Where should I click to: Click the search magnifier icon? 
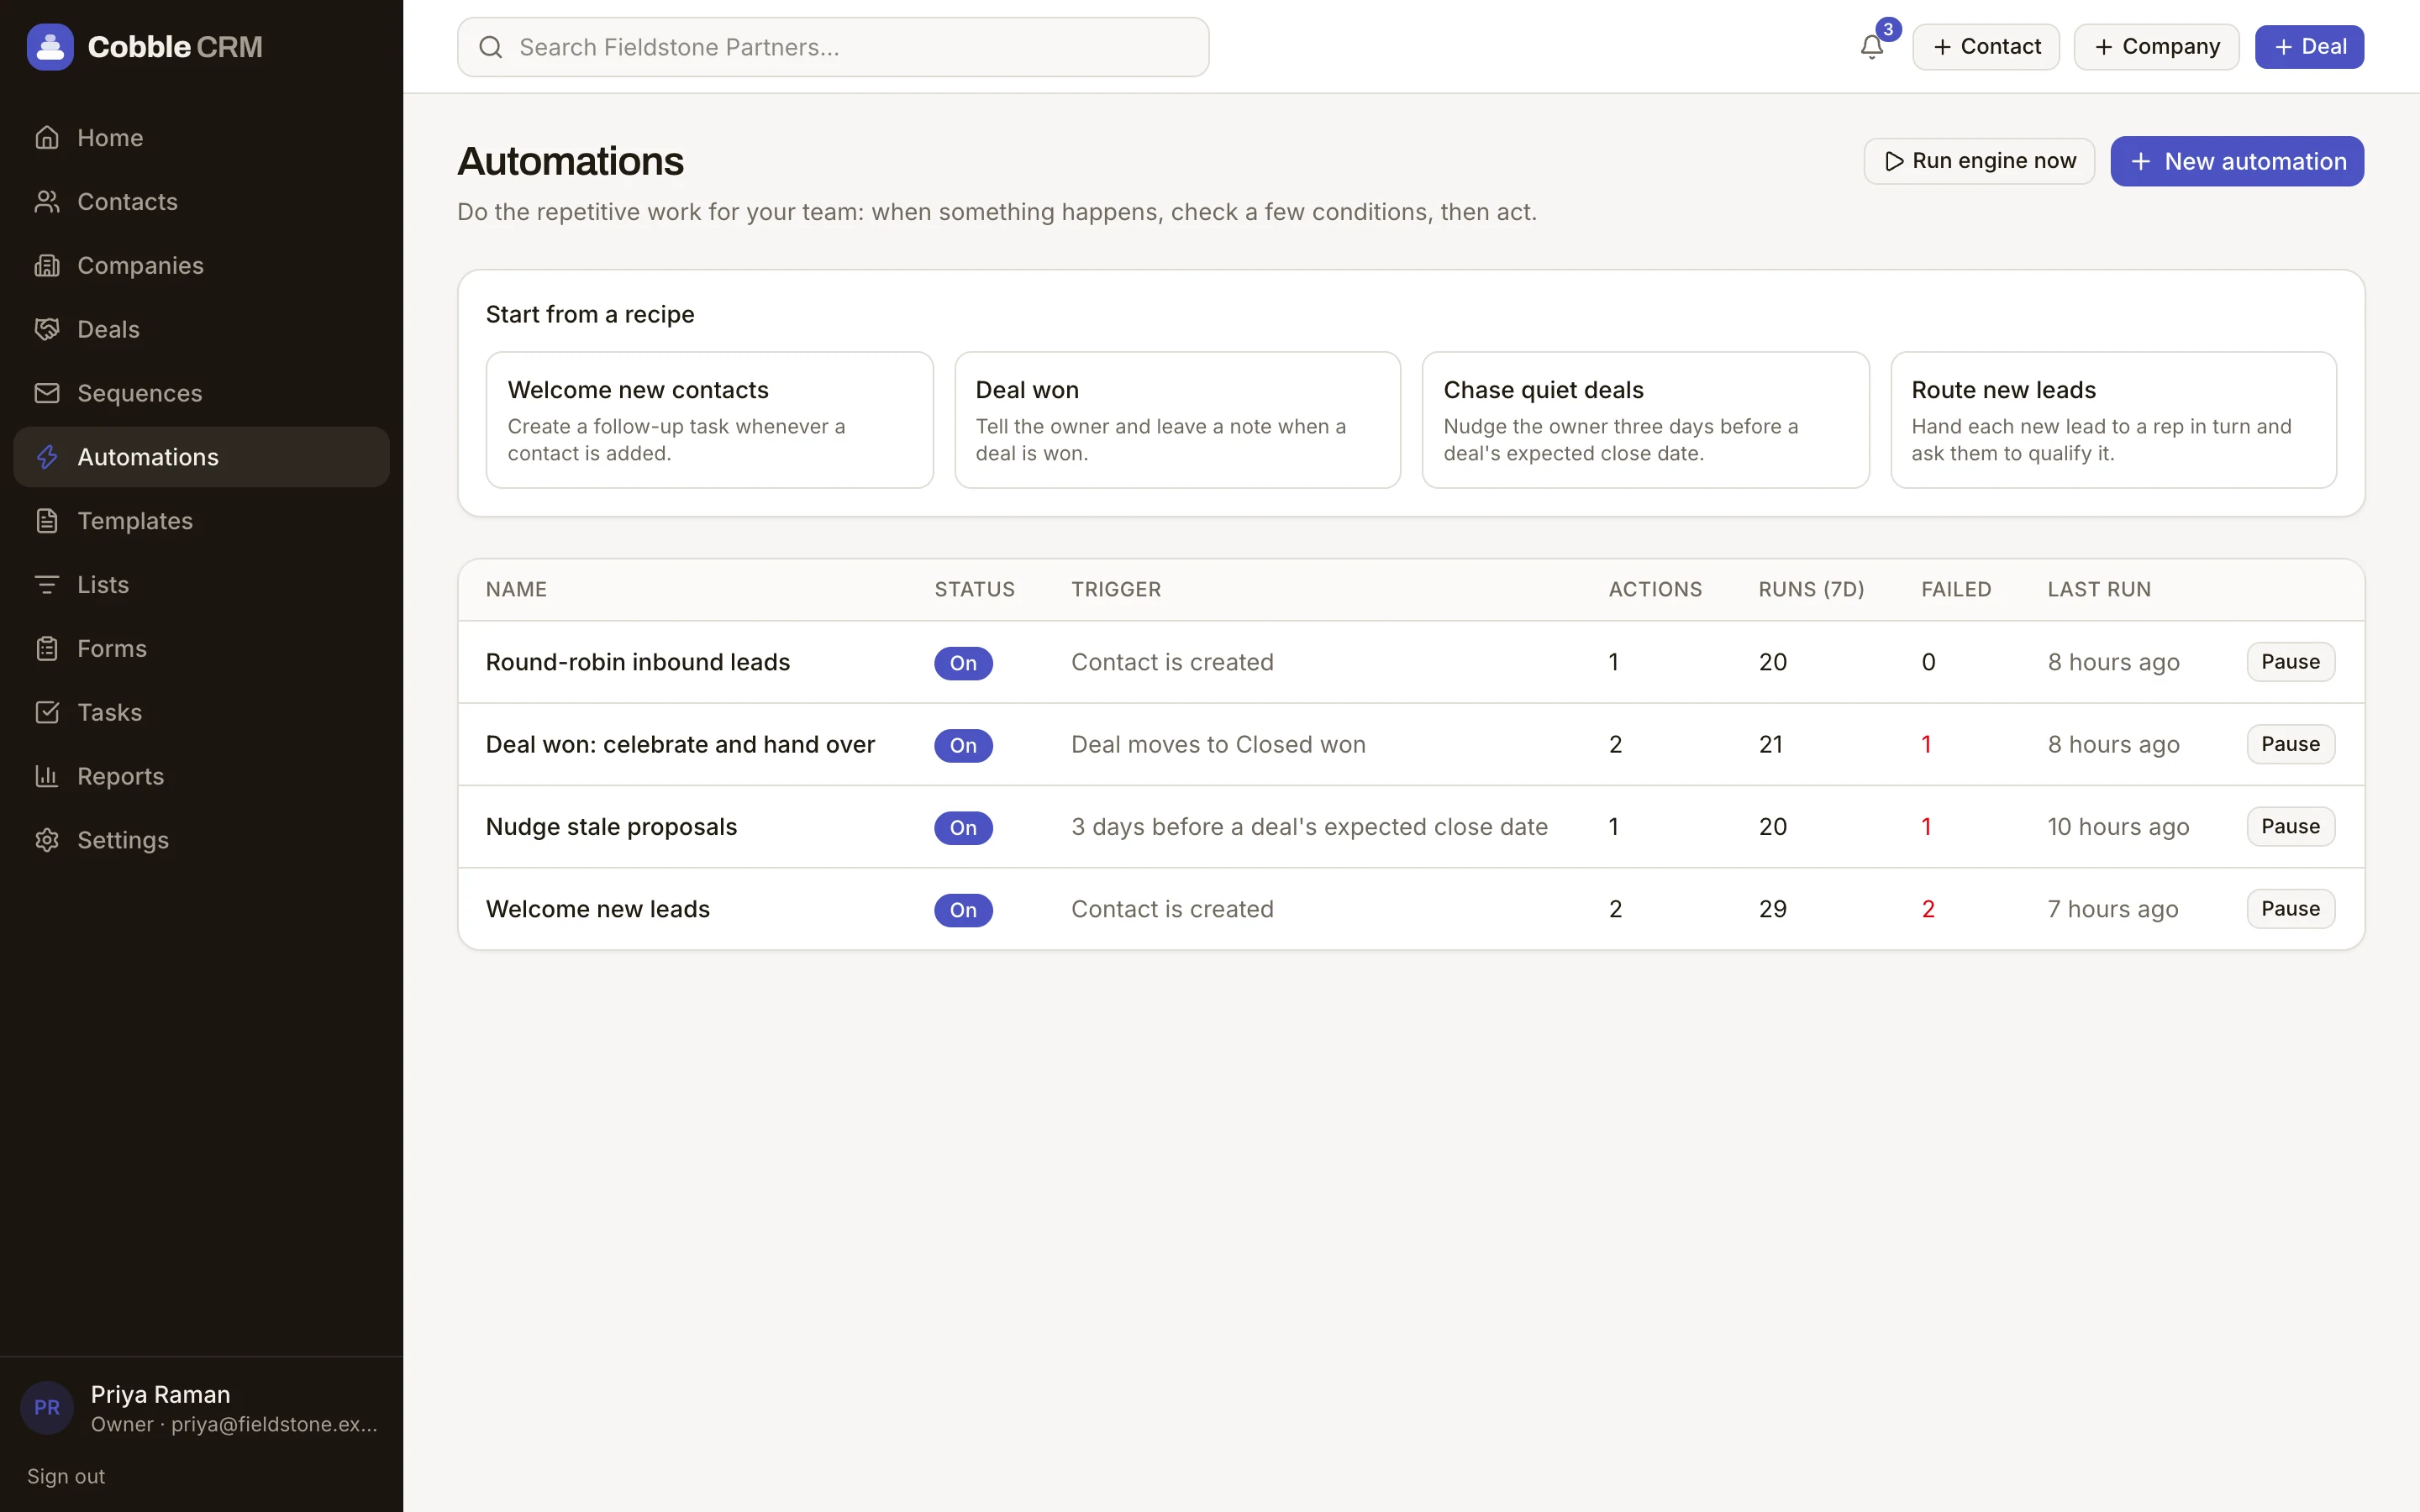pos(490,47)
